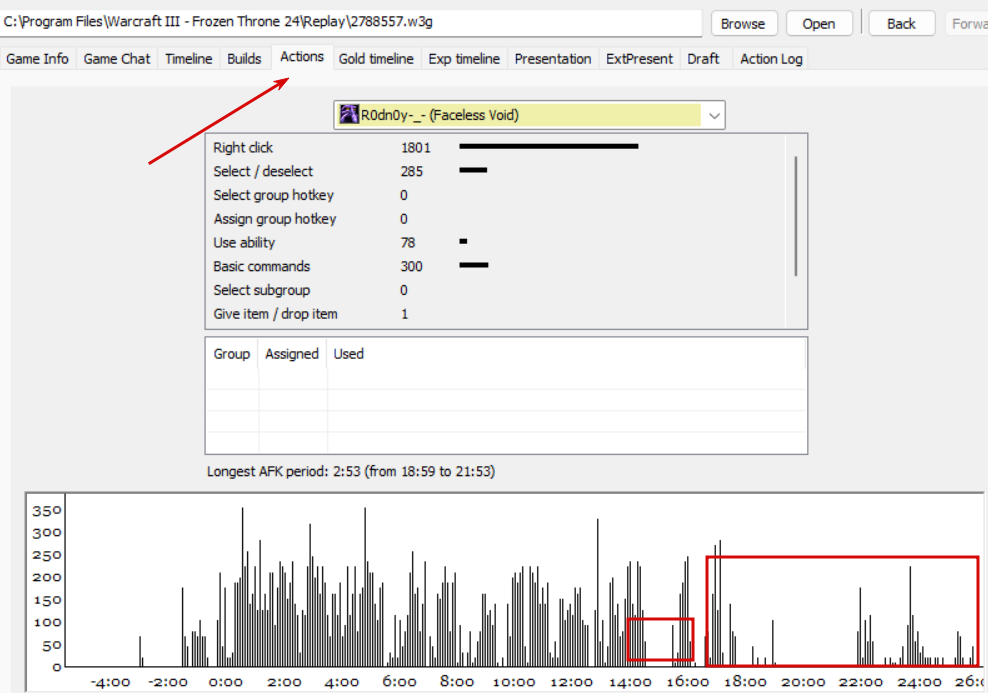
Task: Click the partially visible Forward button
Action: click(x=967, y=24)
